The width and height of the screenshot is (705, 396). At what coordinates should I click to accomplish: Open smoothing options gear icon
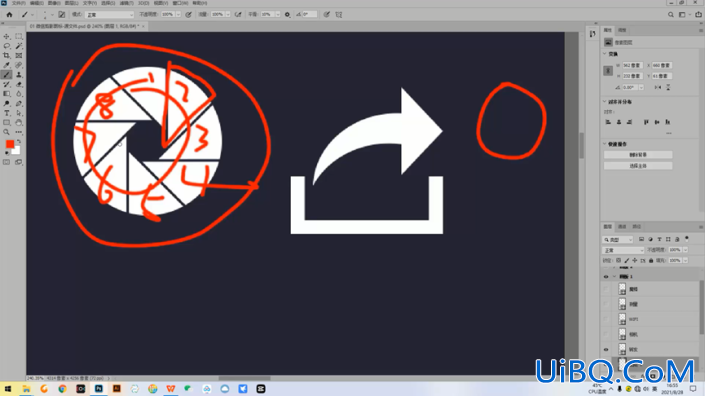287,14
